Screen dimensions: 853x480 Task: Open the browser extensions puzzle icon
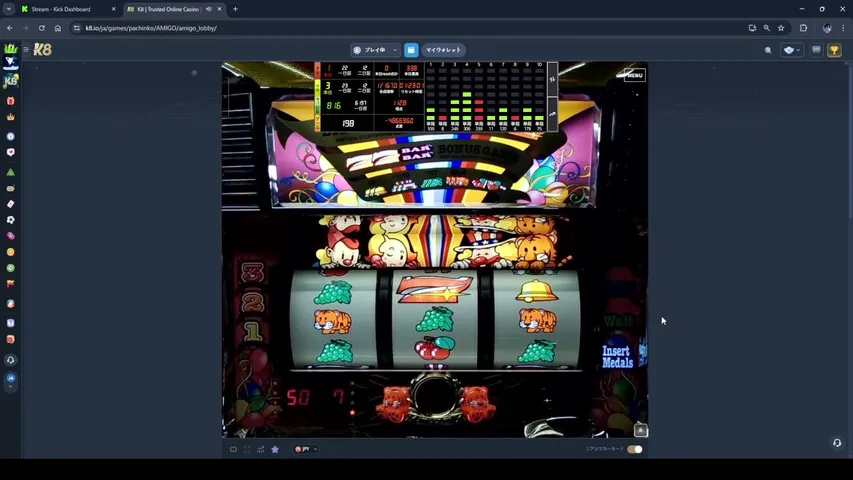click(x=803, y=28)
